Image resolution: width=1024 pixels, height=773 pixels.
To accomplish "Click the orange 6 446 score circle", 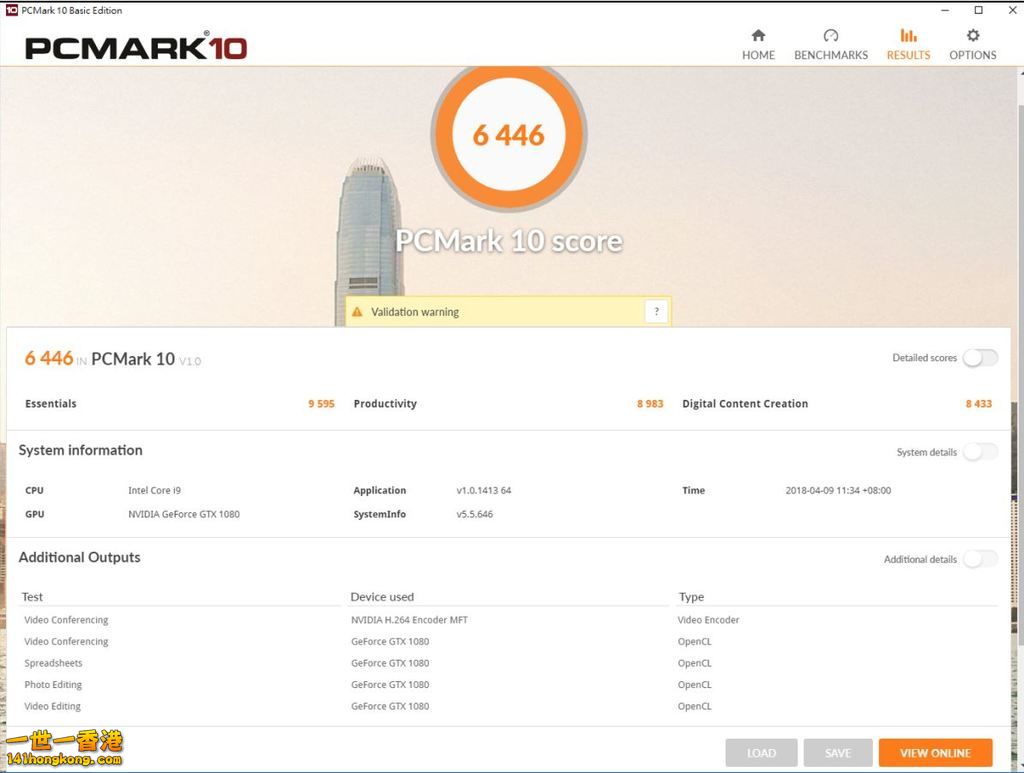I will click(509, 134).
